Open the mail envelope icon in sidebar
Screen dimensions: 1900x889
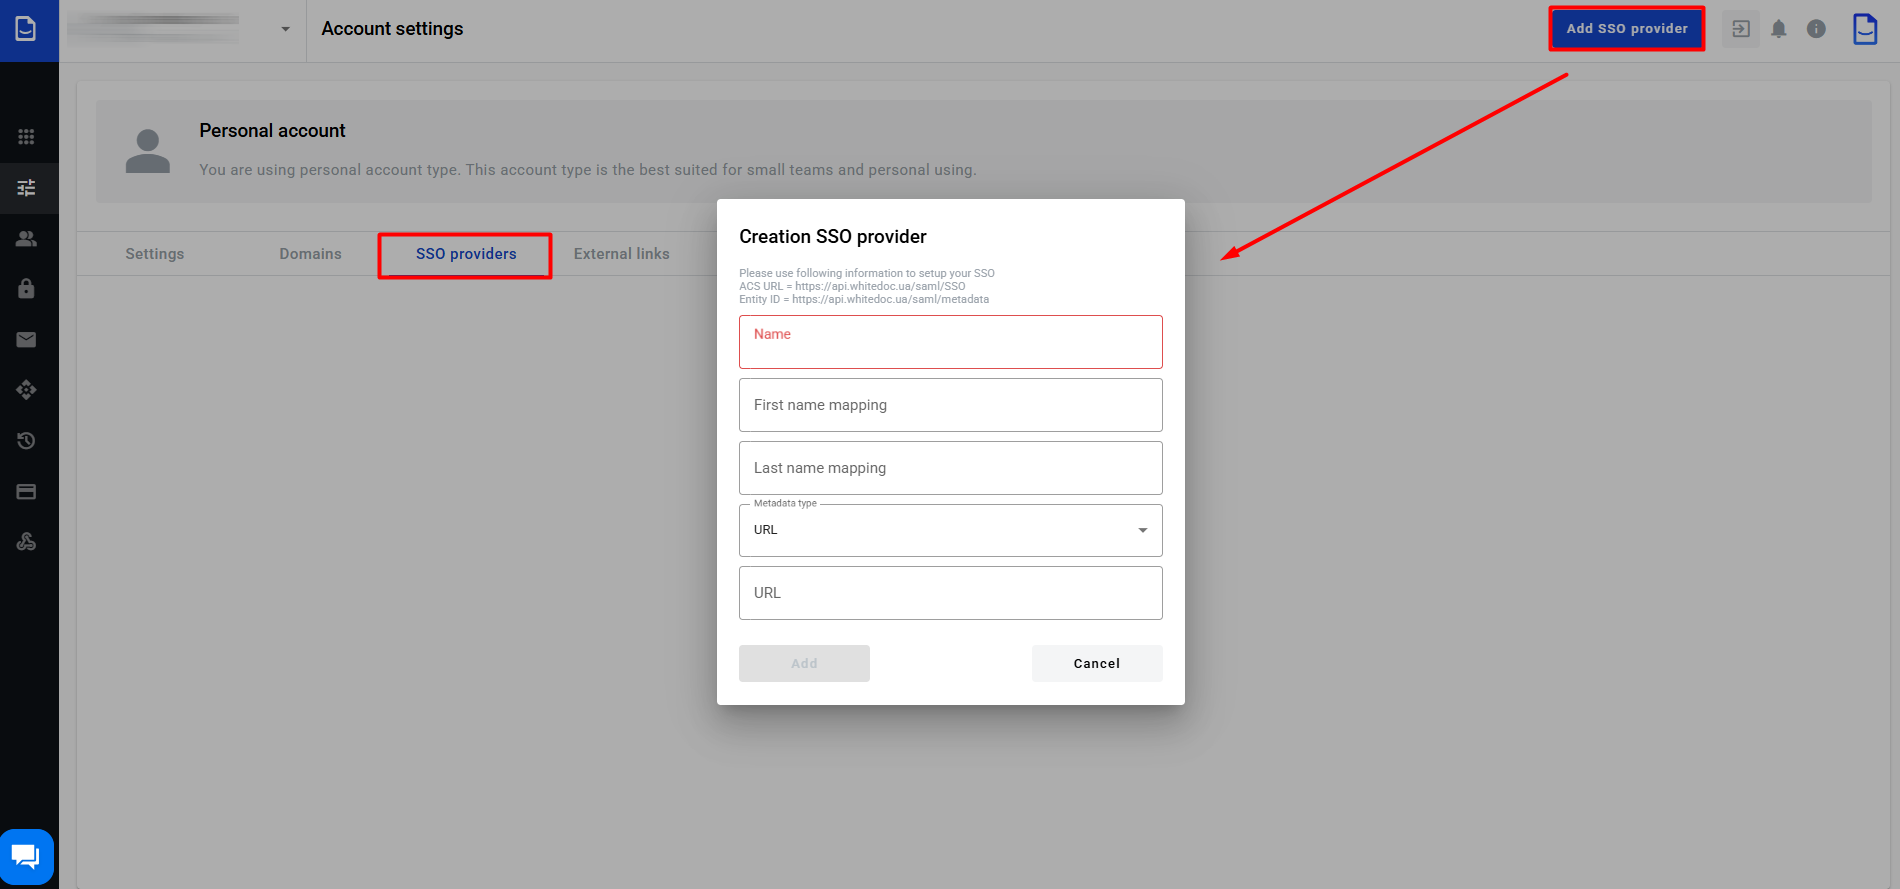click(27, 340)
